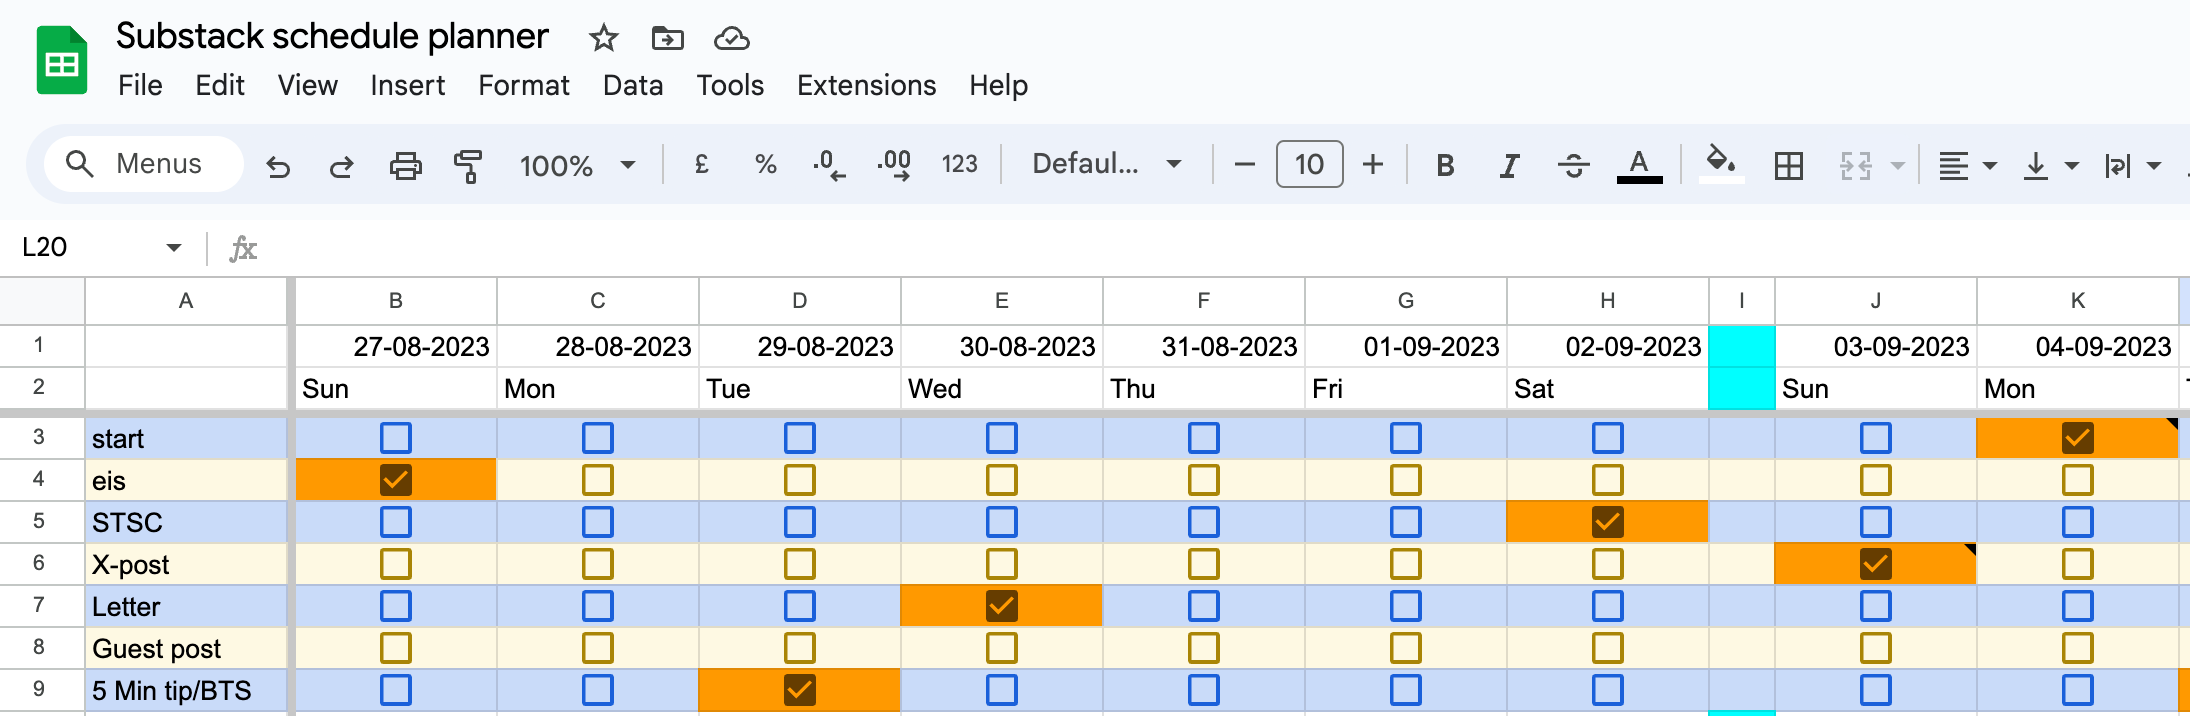Check the cloud save status icon
This screenshot has height=716, width=2190.
click(x=731, y=39)
